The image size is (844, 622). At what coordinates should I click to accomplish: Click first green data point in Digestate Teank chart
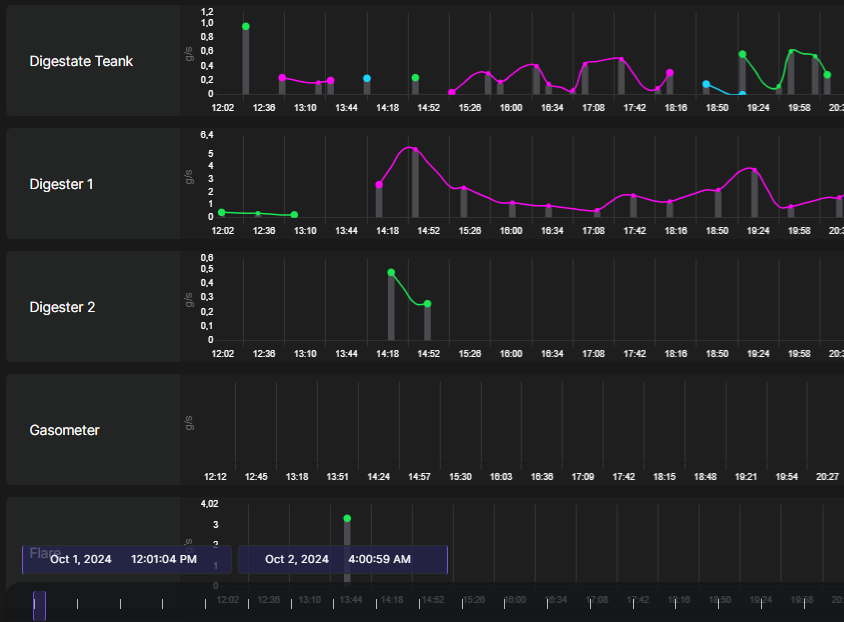click(x=246, y=26)
